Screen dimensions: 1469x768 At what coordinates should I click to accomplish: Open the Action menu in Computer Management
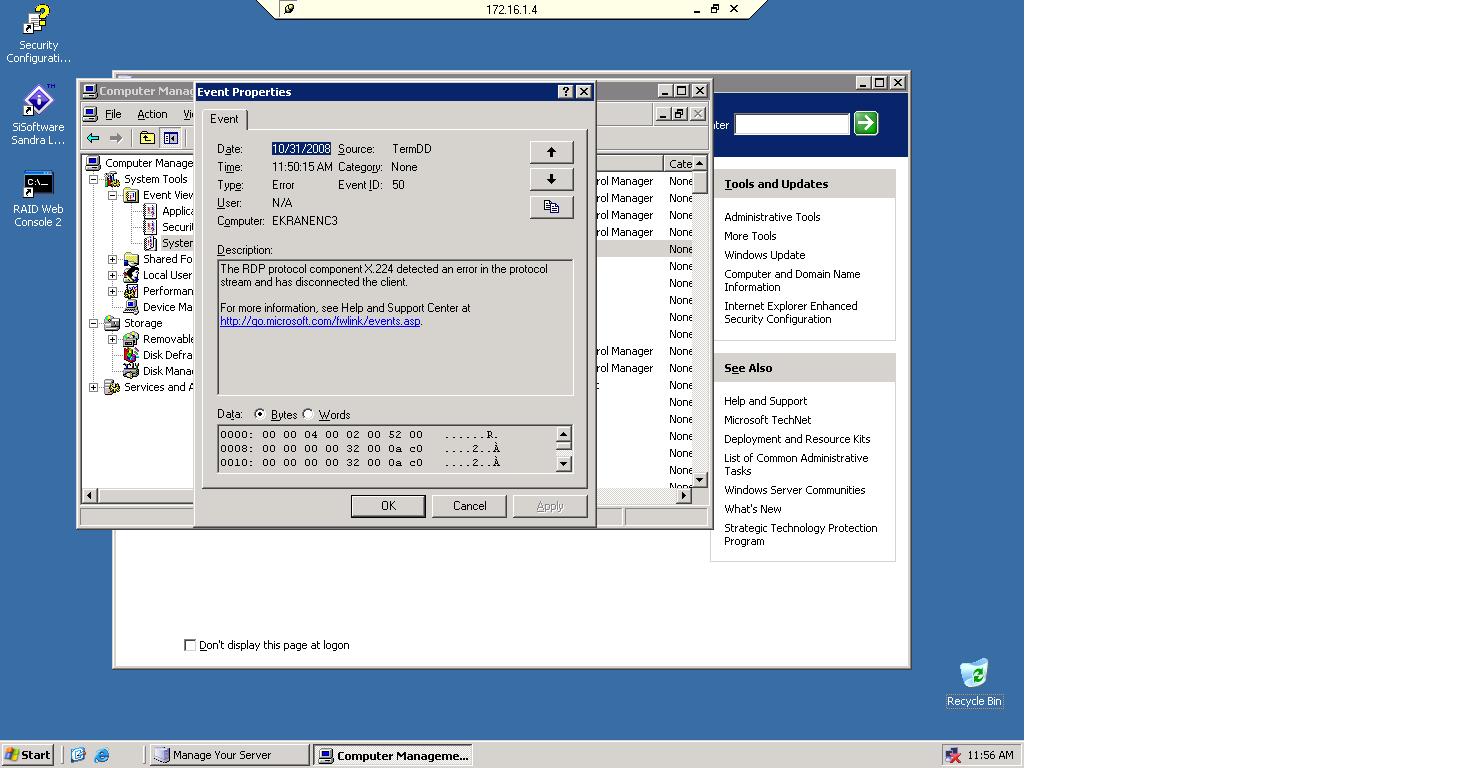point(152,114)
